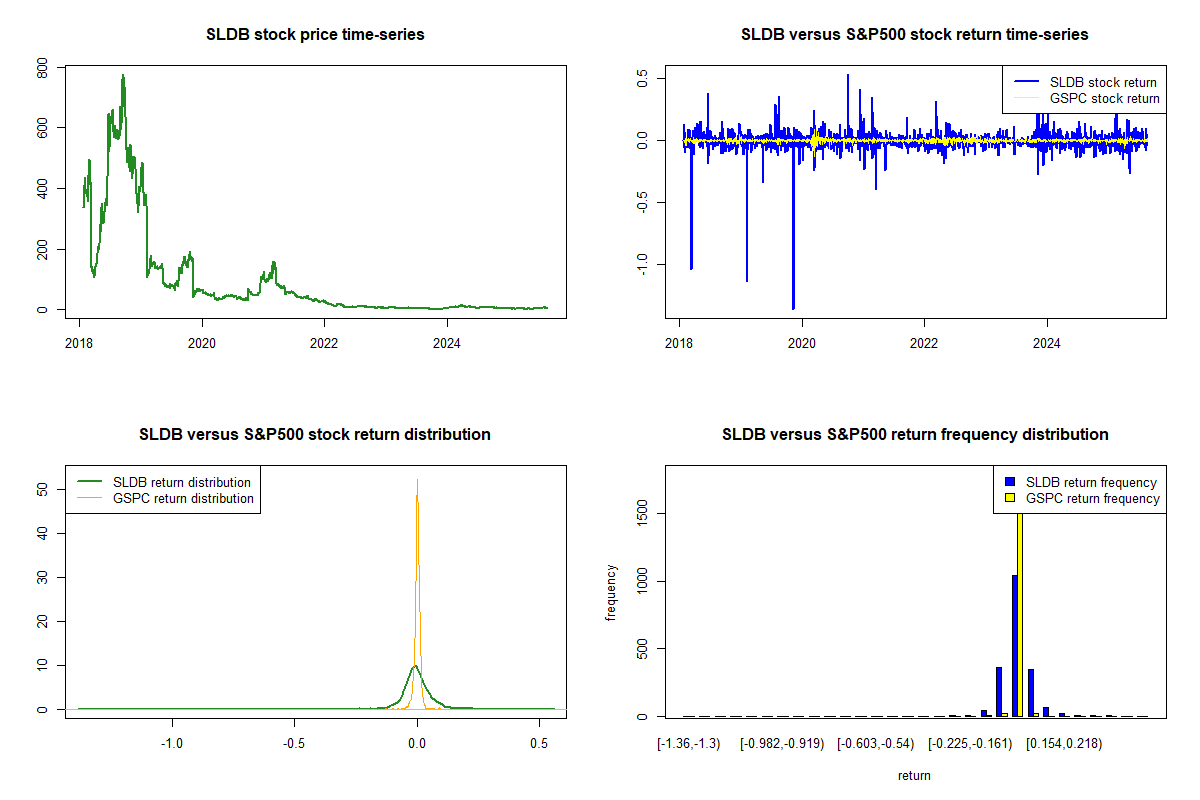This screenshot has height=800, width=1200.
Task: Click the -1.0 tick on the density plot x-axis
Action: [172, 744]
